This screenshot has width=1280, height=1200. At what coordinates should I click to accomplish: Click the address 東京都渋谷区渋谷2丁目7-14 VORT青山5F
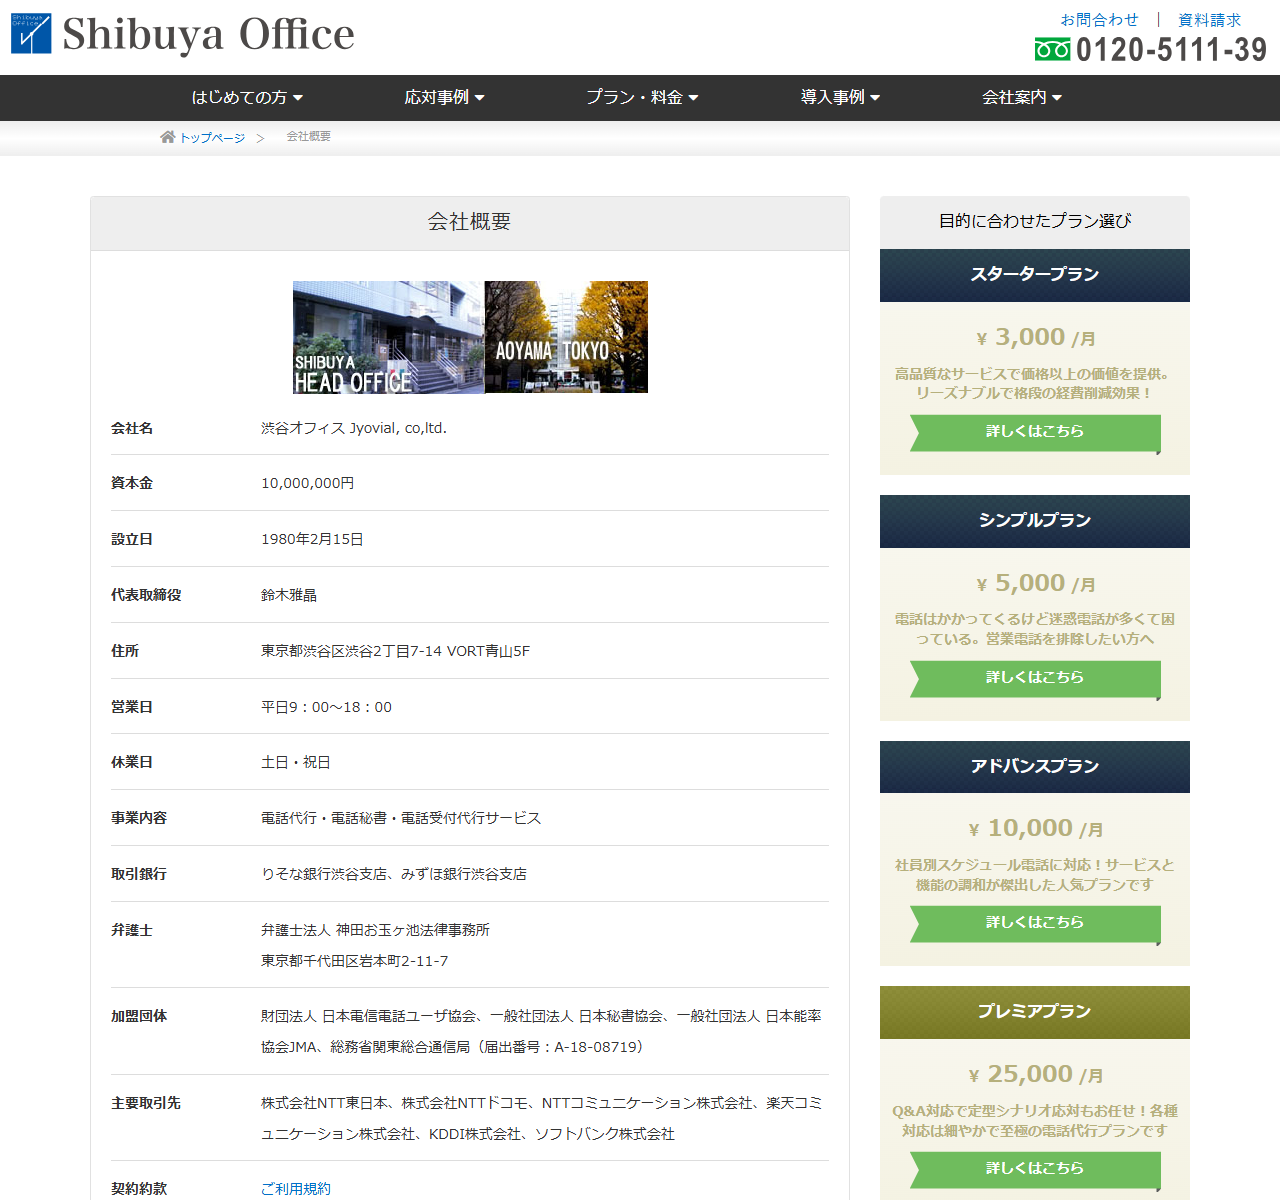tap(395, 651)
